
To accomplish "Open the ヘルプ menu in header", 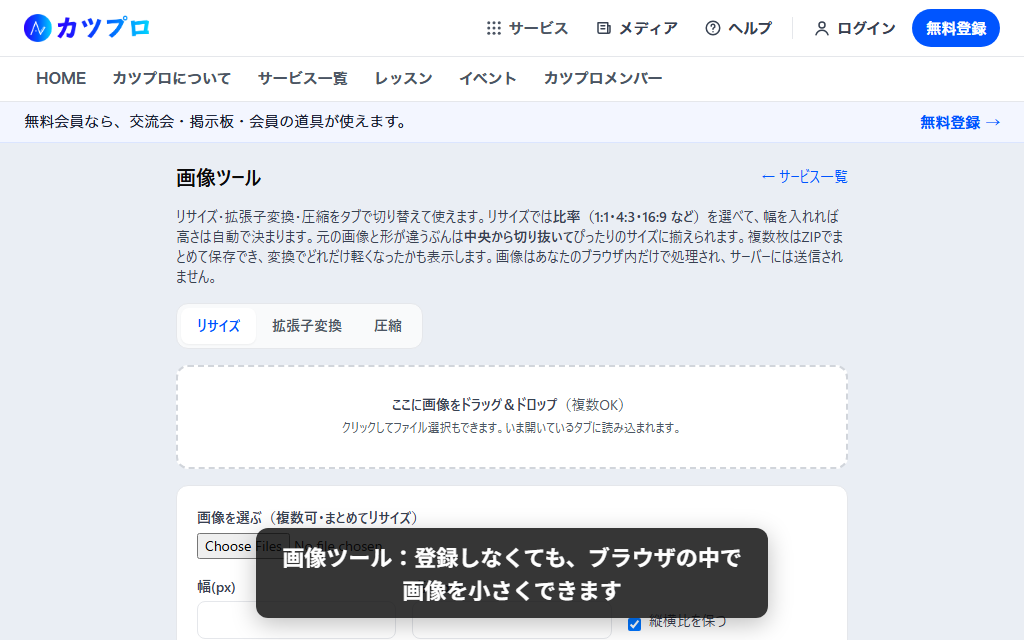I will [x=739, y=28].
